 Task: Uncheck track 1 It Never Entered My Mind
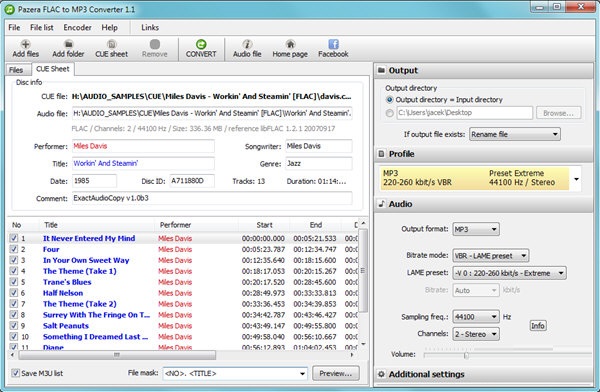(x=14, y=238)
